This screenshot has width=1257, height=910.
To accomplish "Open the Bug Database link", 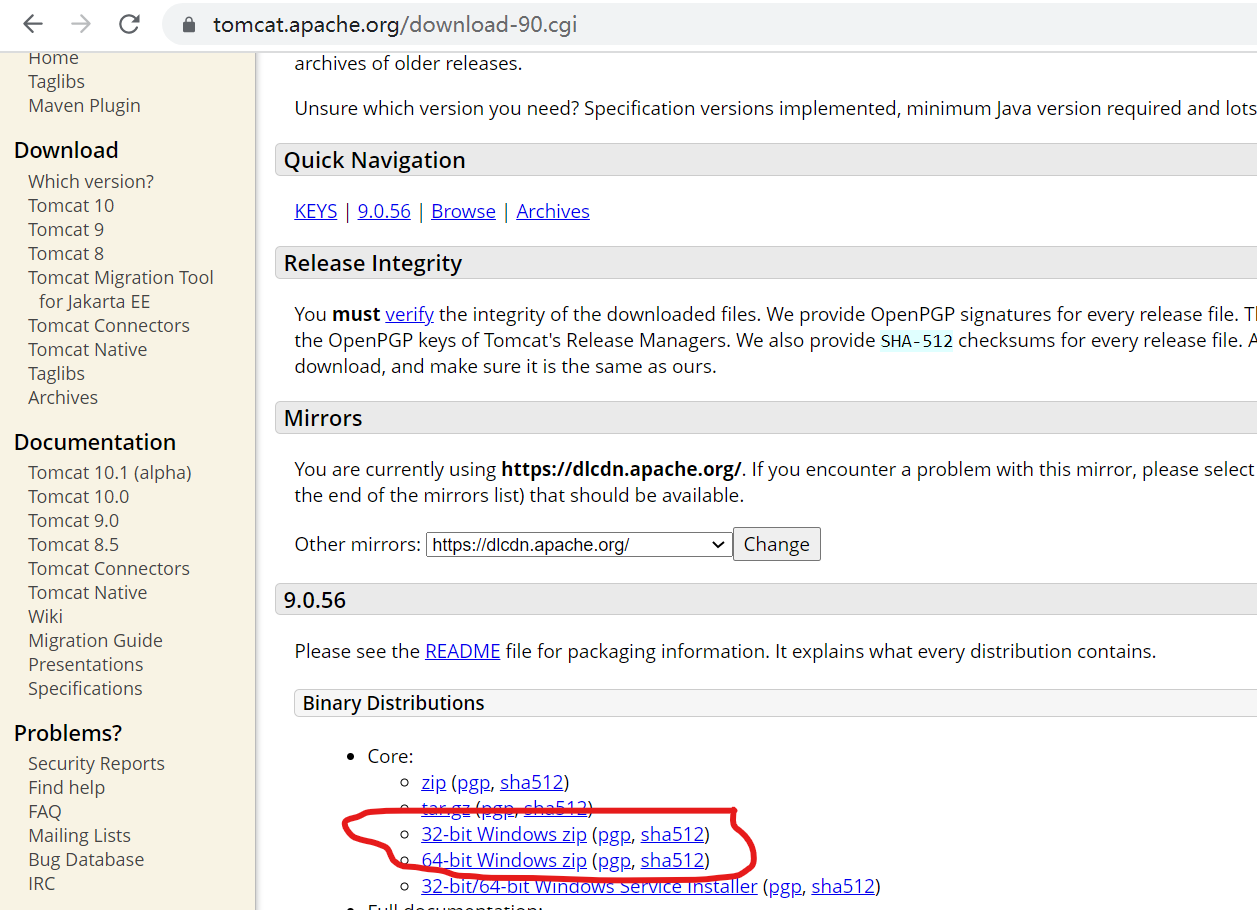I will pos(86,859).
